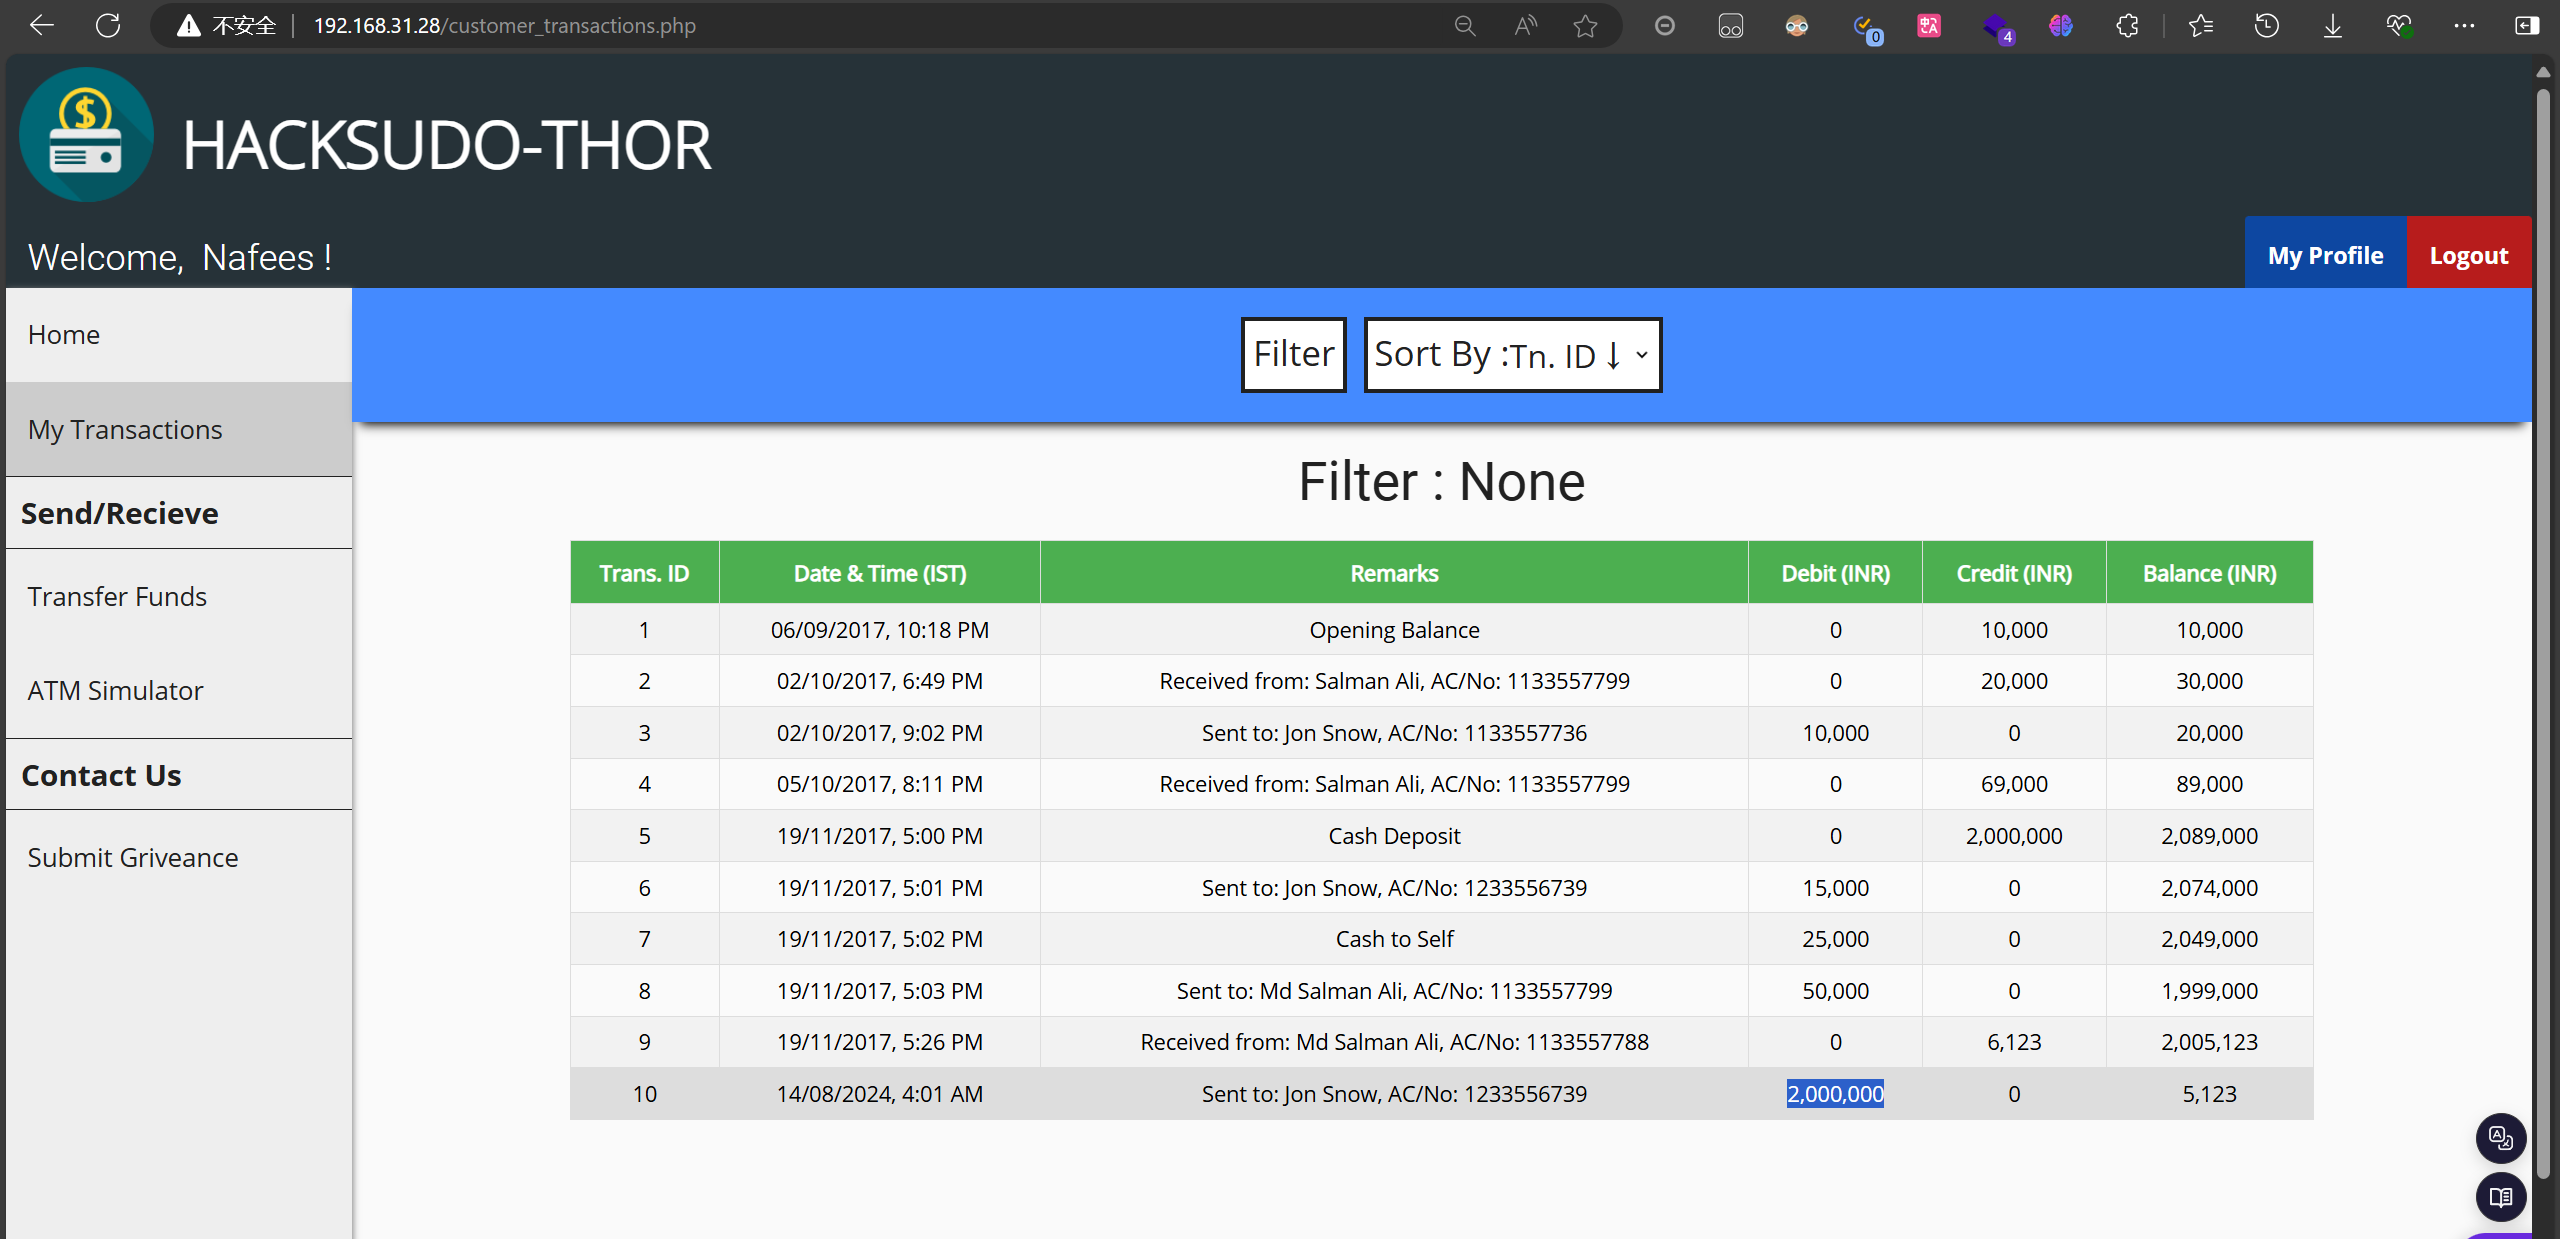Open the favorites list icon

click(2201, 25)
